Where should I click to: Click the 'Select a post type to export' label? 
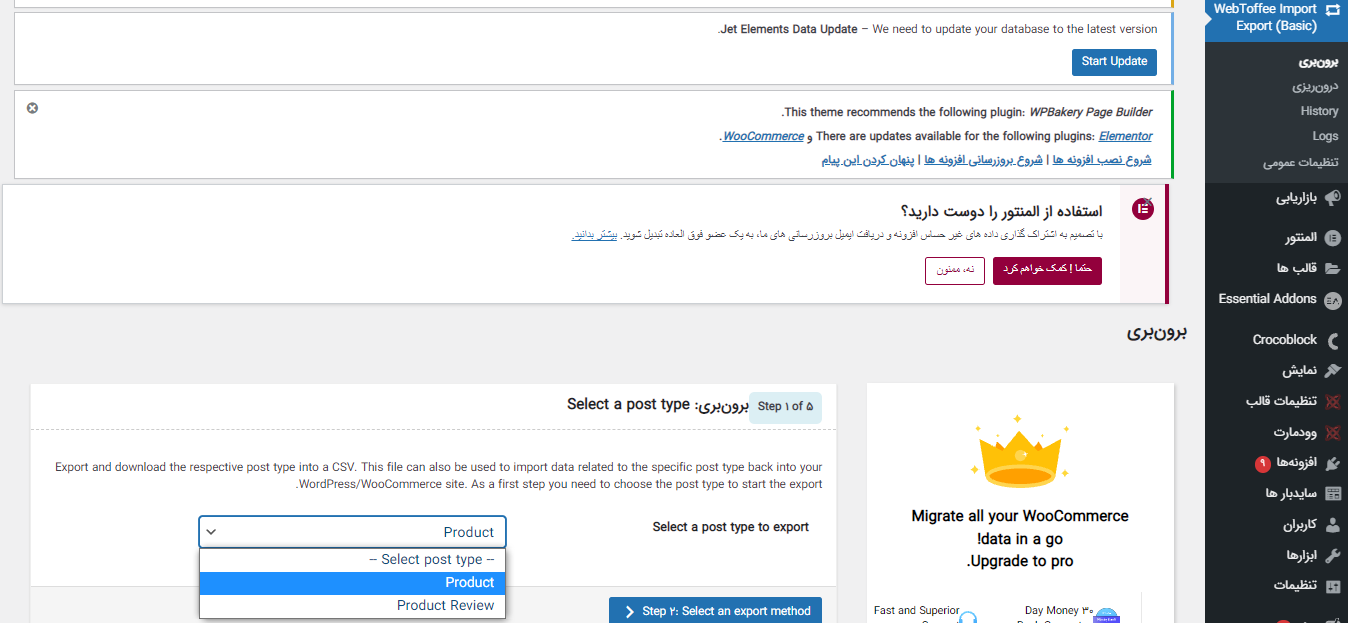click(731, 527)
